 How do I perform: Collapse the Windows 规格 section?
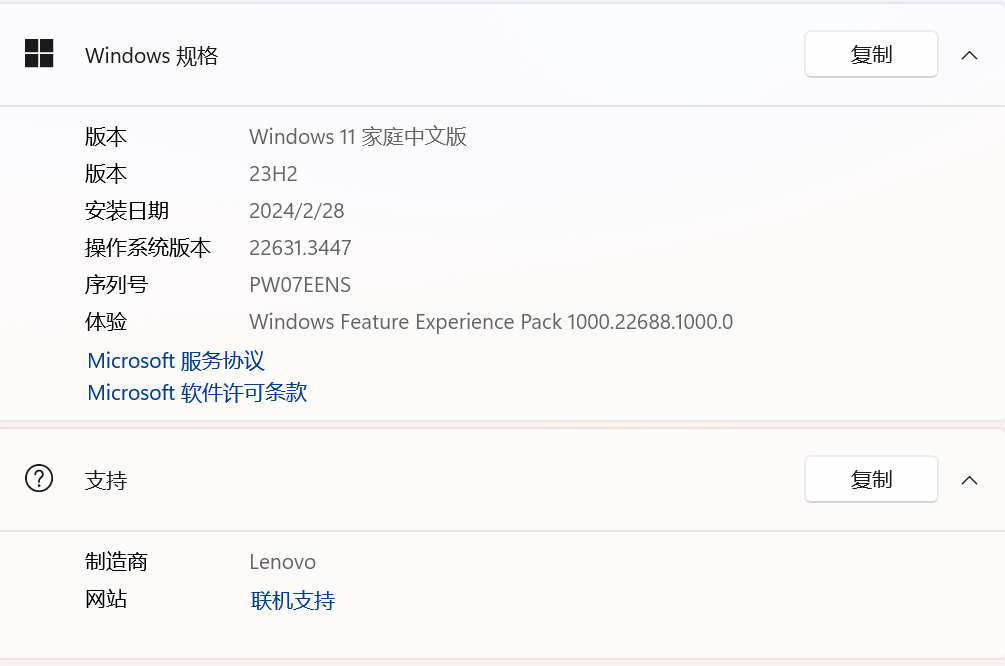(x=969, y=55)
